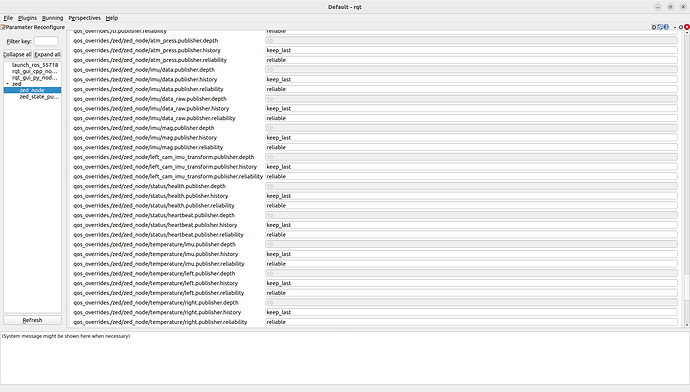Image resolution: width=690 pixels, height=392 pixels.
Task: Edit imu/mag.publisher.reliability value field
Action: 471,147
